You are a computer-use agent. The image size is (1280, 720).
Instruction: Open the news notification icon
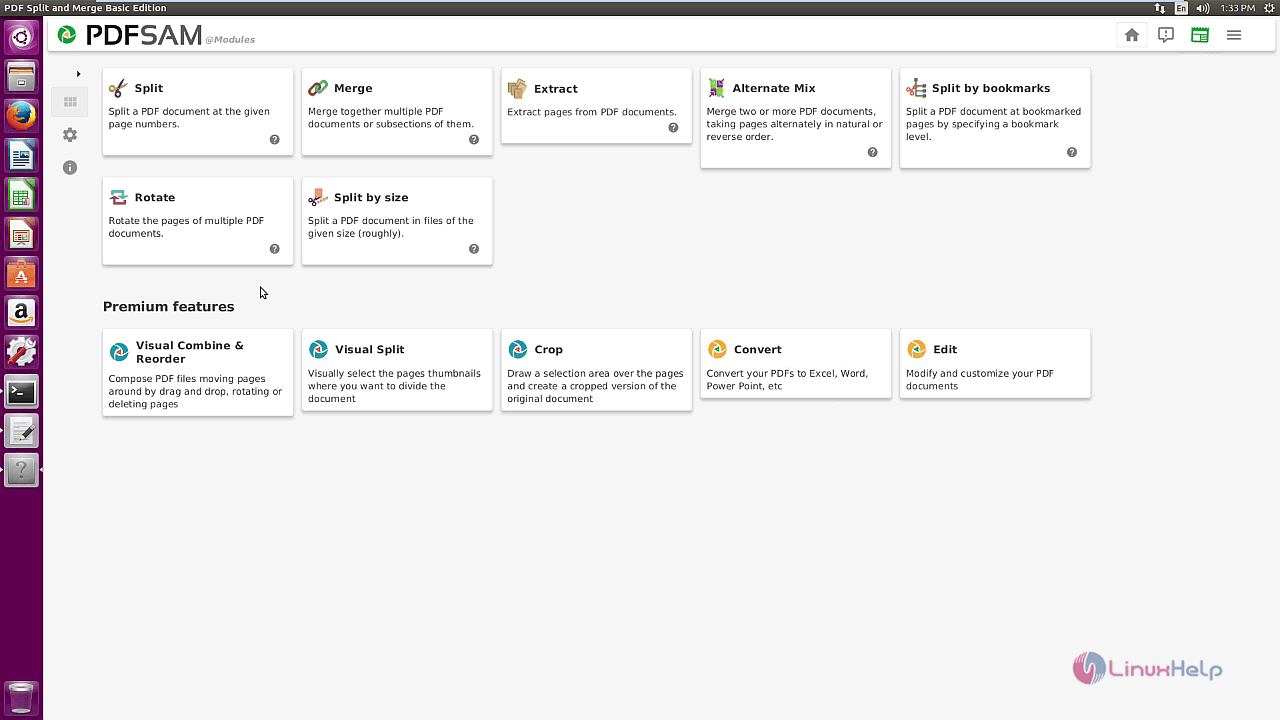point(1166,35)
